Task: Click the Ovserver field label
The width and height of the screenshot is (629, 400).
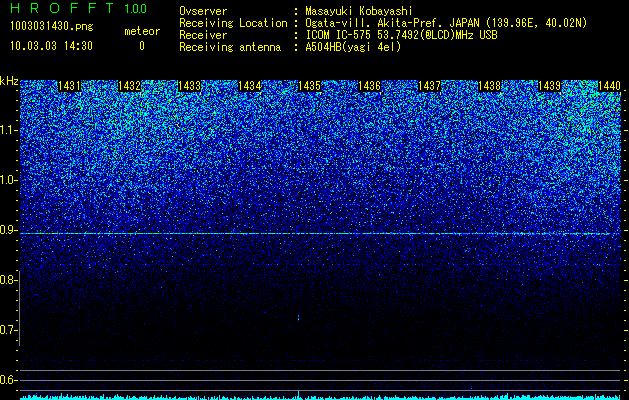Action: click(203, 11)
